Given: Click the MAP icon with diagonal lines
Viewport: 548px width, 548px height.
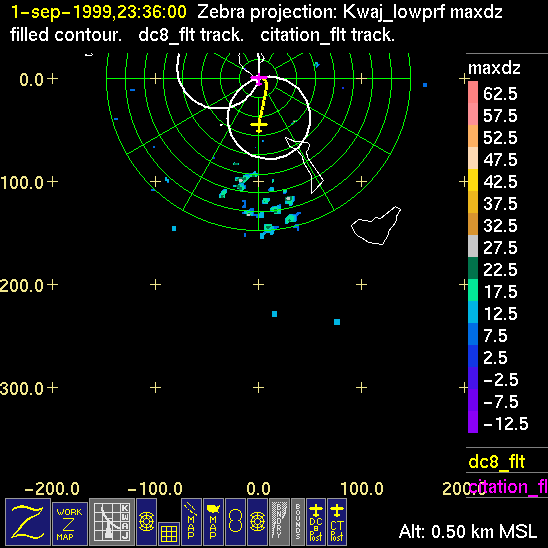Looking at the screenshot, I should [191, 522].
